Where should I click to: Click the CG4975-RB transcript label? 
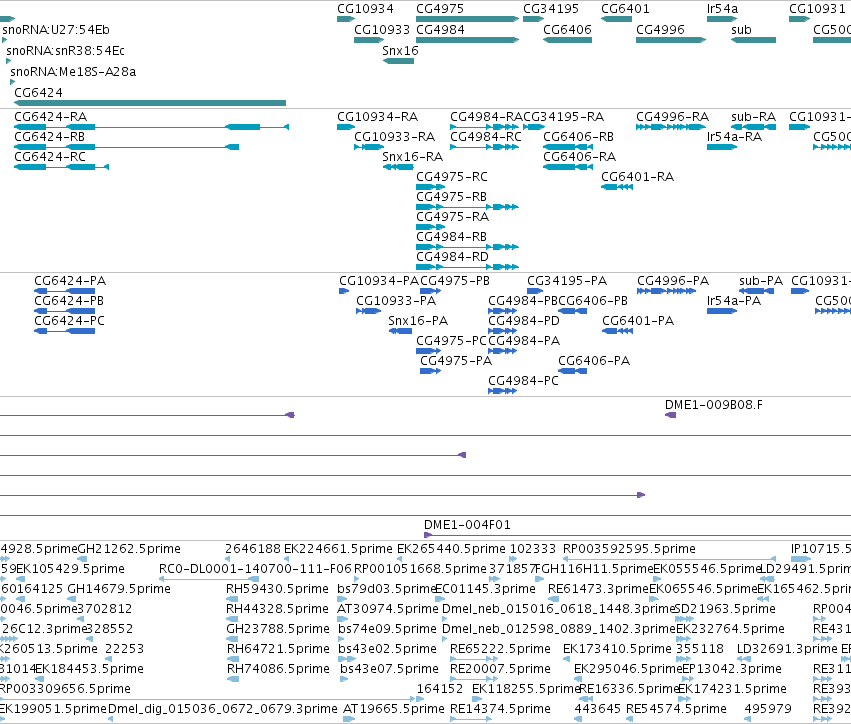coord(451,197)
